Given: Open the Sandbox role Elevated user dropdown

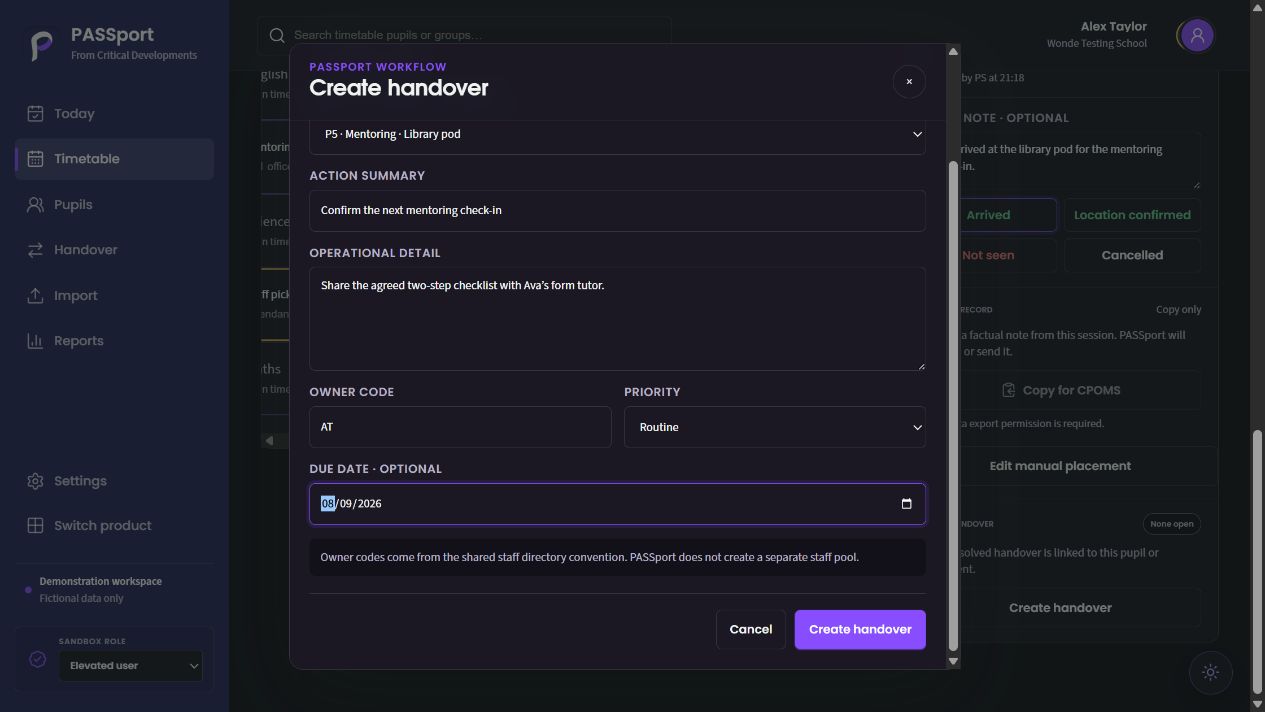Looking at the screenshot, I should click(130, 666).
